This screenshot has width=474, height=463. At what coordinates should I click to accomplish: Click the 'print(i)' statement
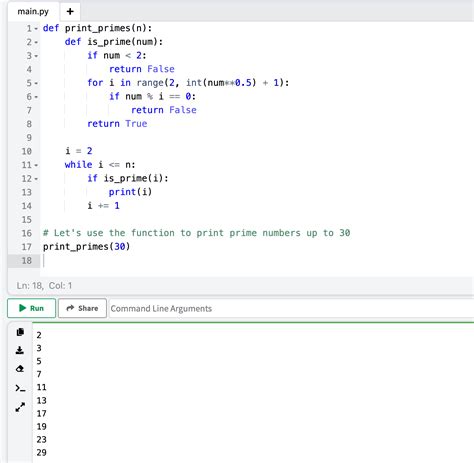(x=130, y=192)
